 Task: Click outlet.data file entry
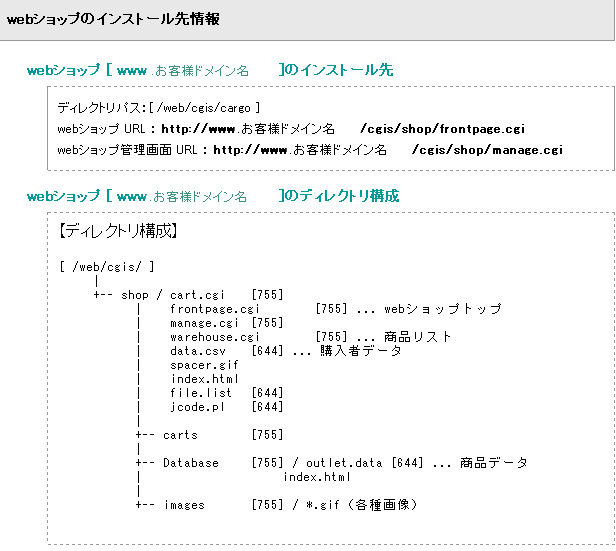point(344,463)
